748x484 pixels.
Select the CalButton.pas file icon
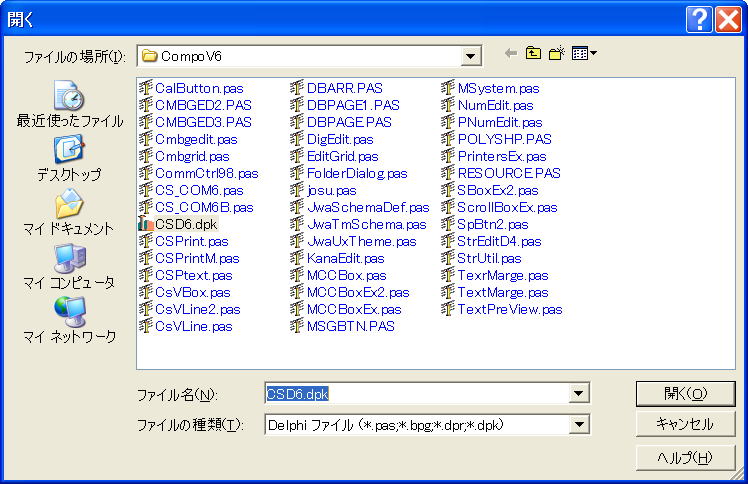[145, 88]
